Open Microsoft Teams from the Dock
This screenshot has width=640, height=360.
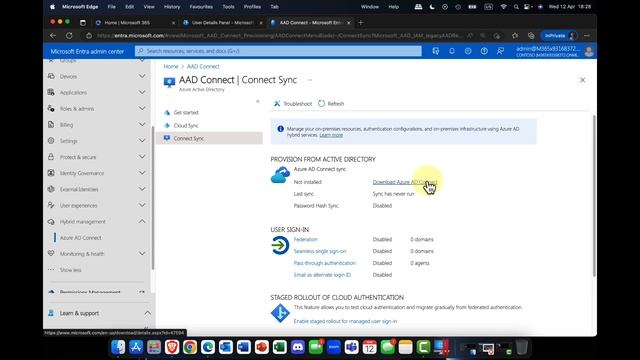[x=351, y=347]
